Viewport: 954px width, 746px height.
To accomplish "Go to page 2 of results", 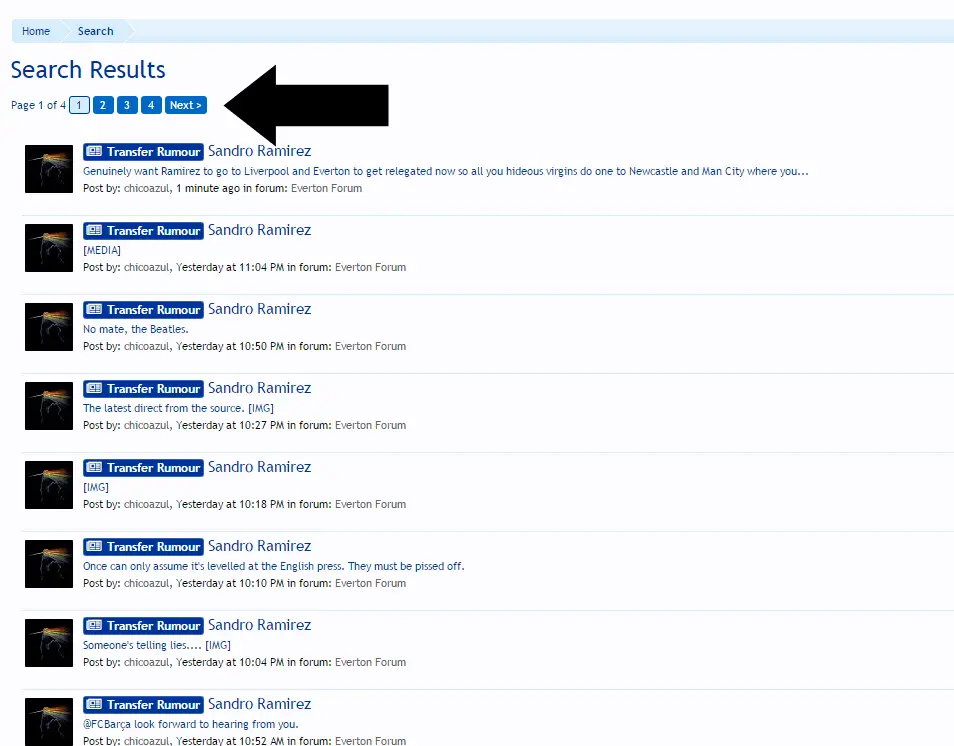I will pyautogui.click(x=102, y=105).
